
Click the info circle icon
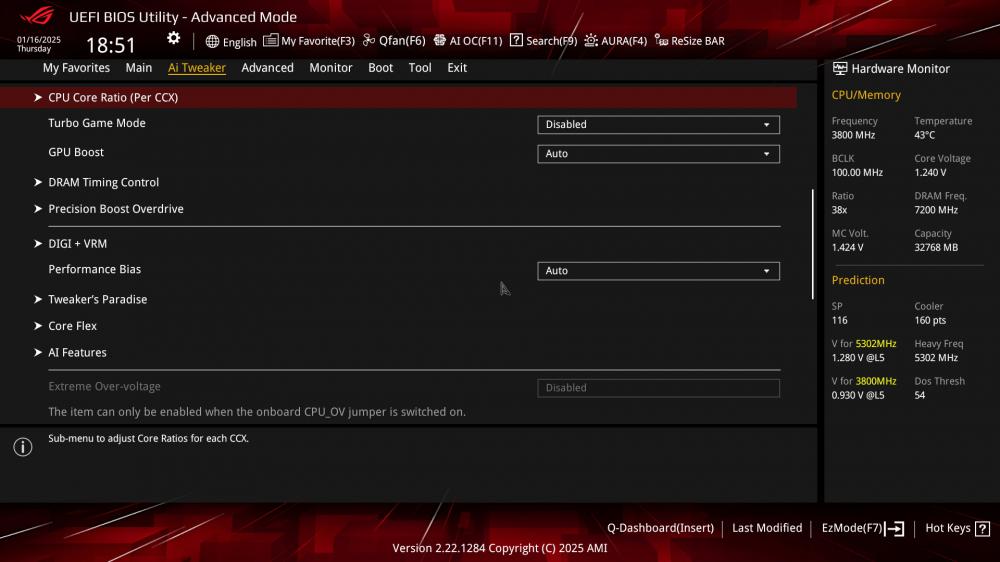pyautogui.click(x=23, y=447)
